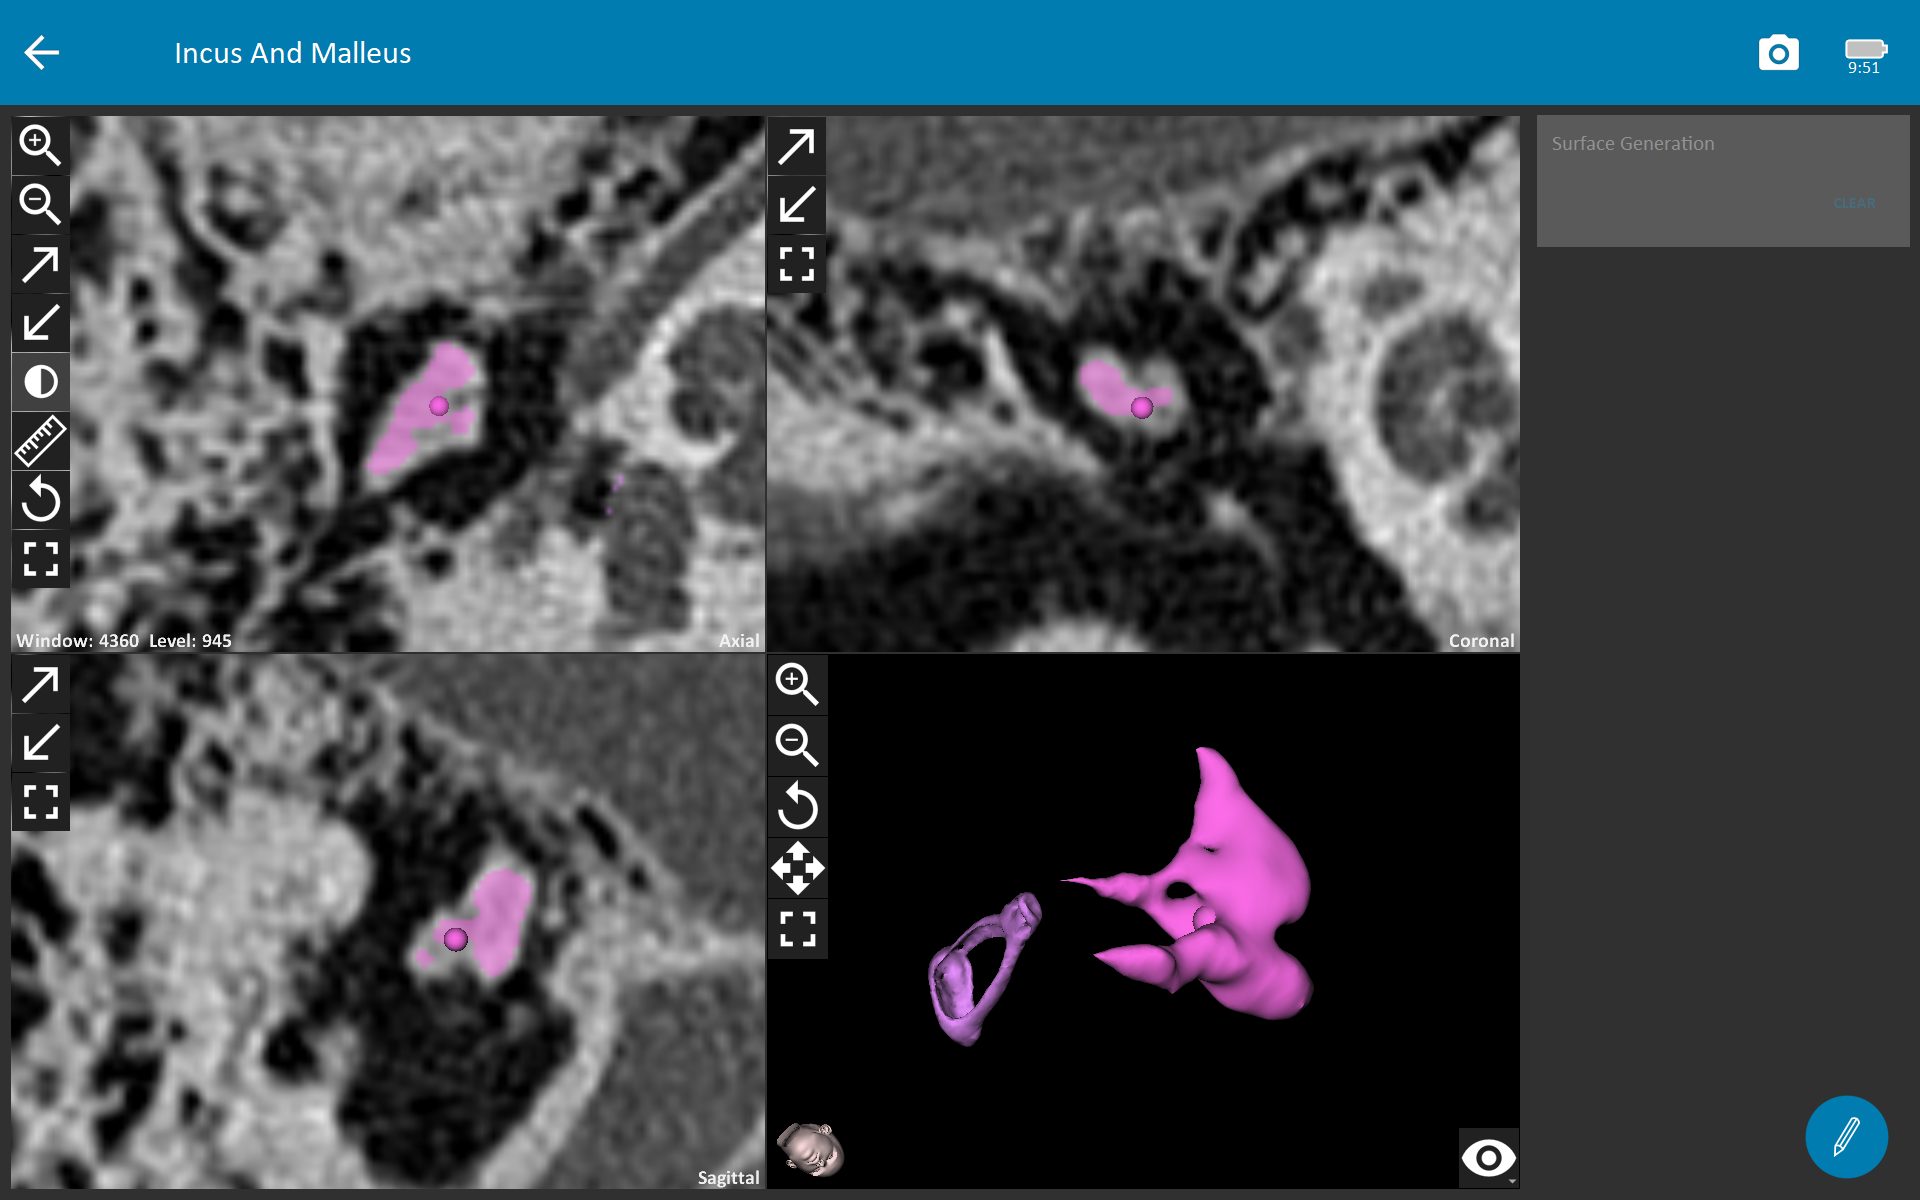Check the battery indicator at 9:51
The image size is (1920, 1200).
point(1865,56)
